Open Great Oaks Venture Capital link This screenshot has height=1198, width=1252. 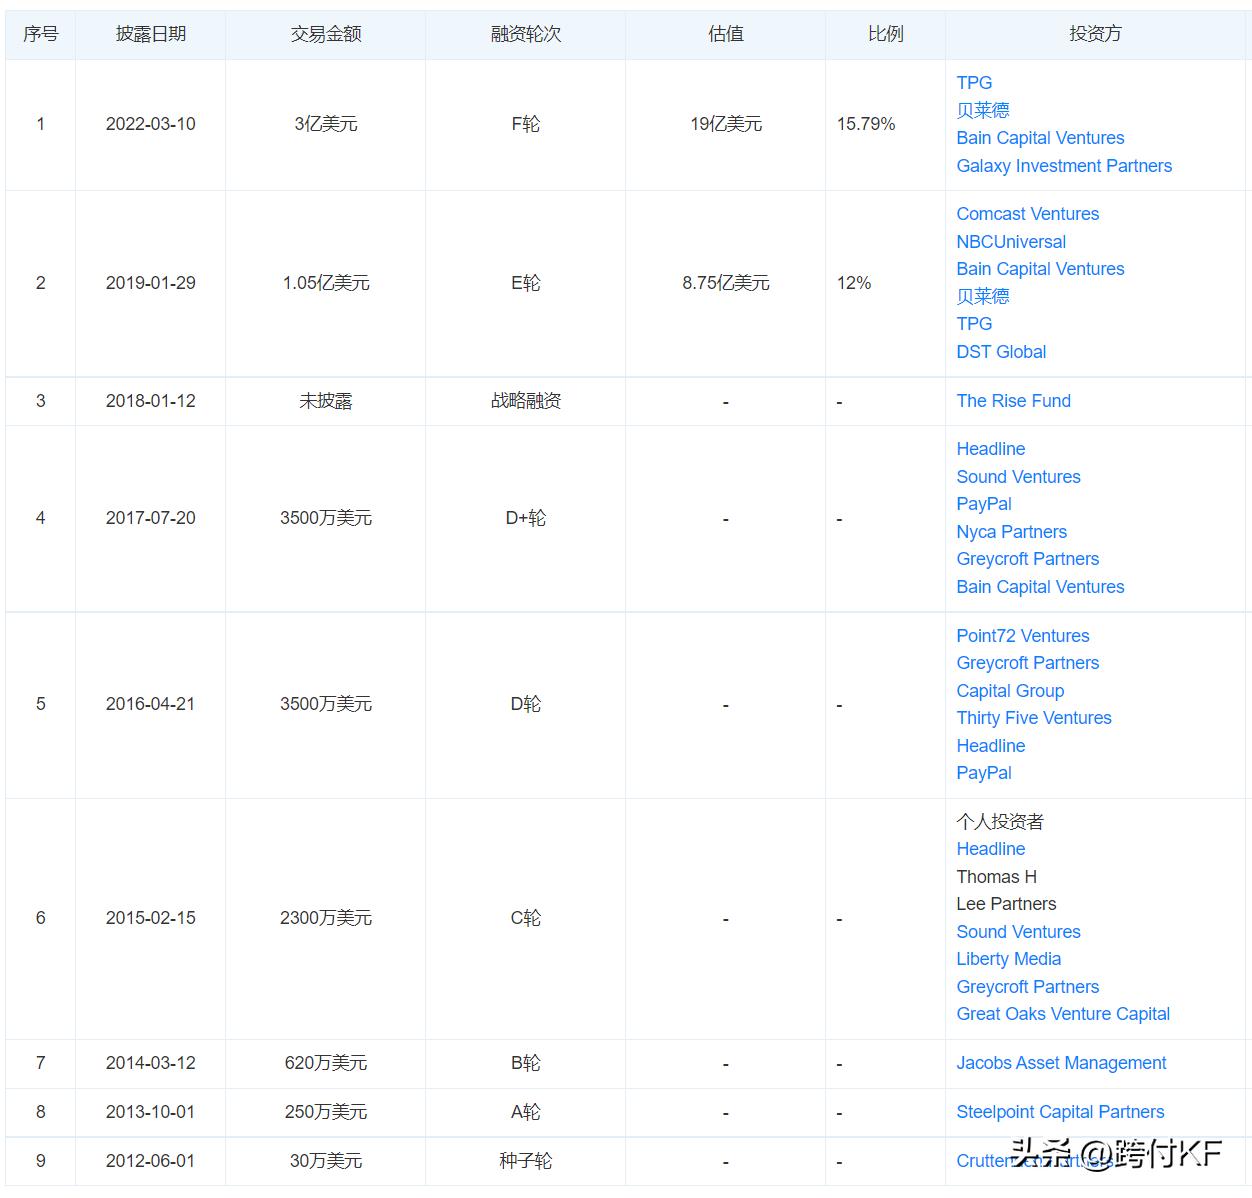[1062, 1014]
